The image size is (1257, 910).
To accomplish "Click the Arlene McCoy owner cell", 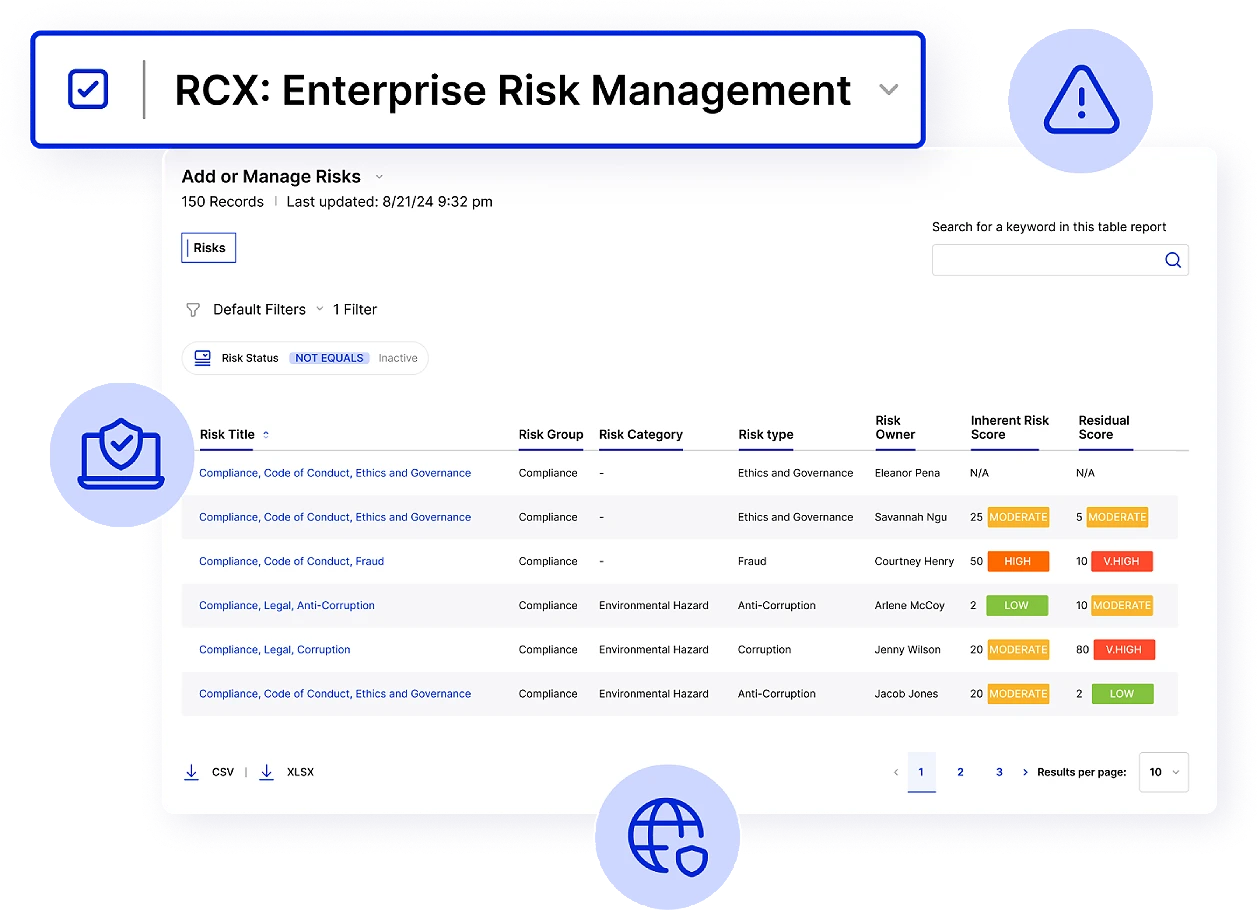I will coord(909,605).
